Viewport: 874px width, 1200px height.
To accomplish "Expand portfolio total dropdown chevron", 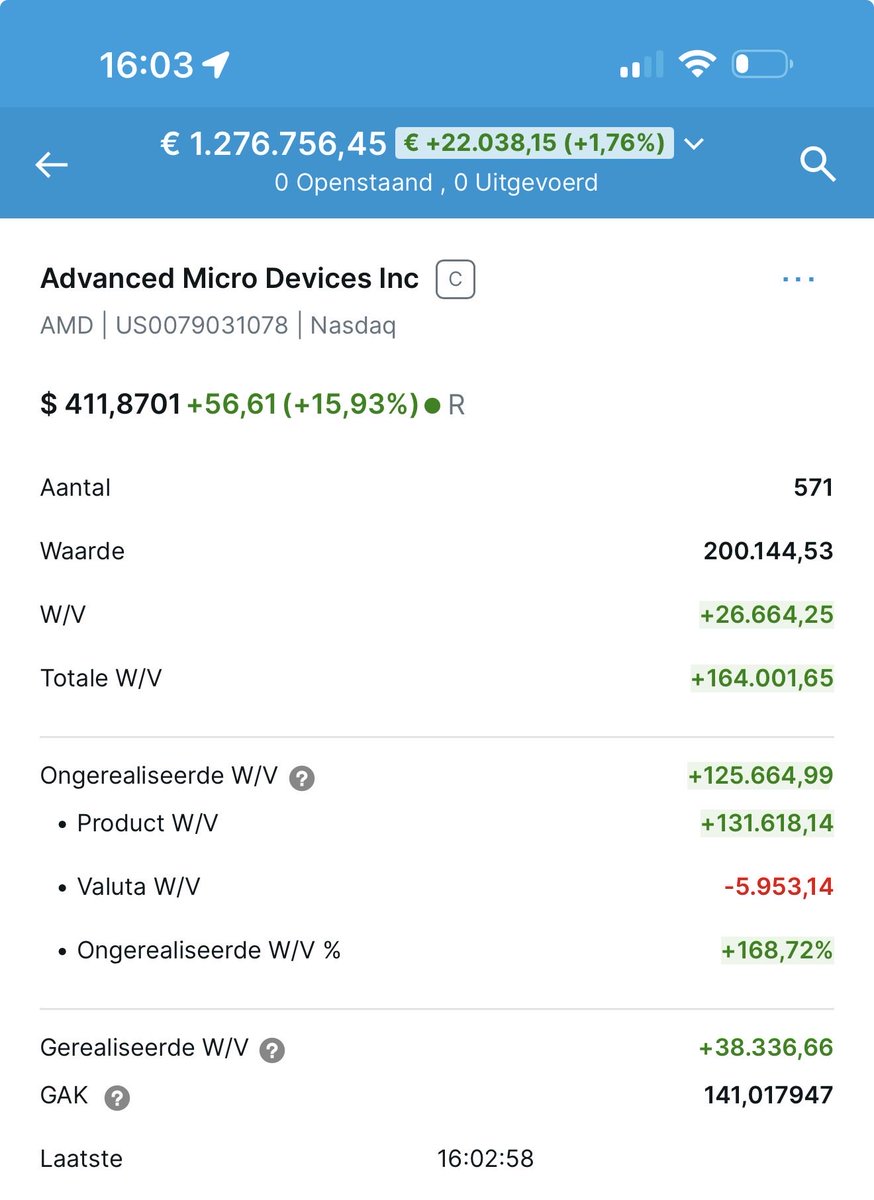I will (693, 144).
